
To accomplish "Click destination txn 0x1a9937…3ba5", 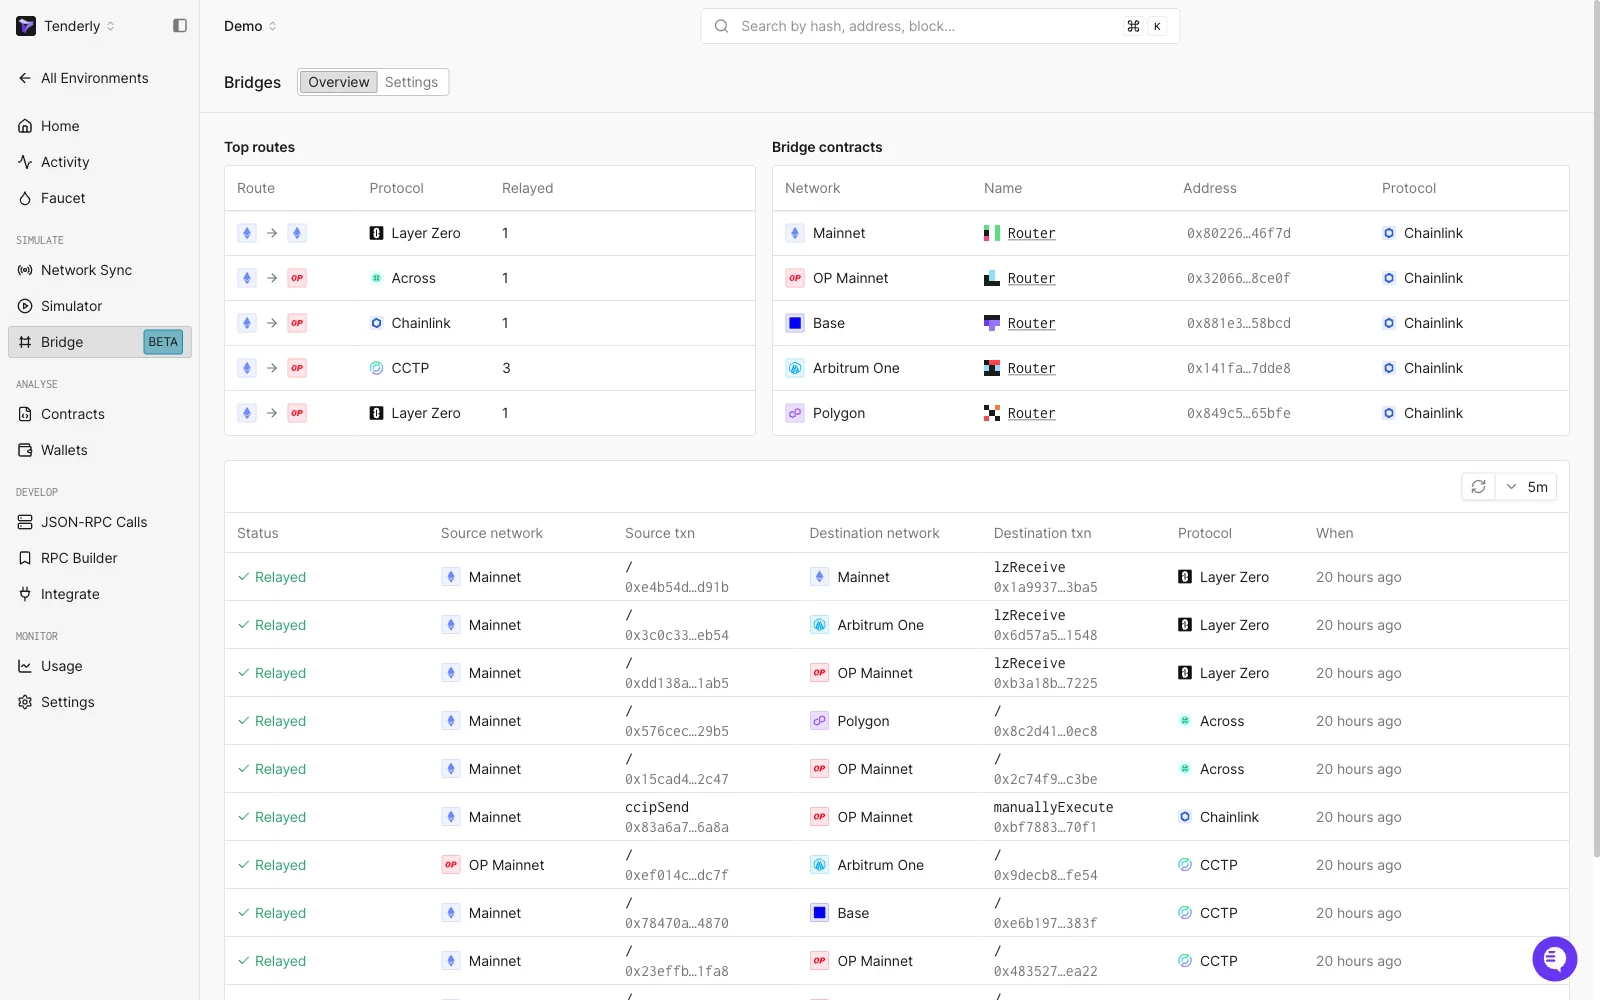I will [1045, 587].
